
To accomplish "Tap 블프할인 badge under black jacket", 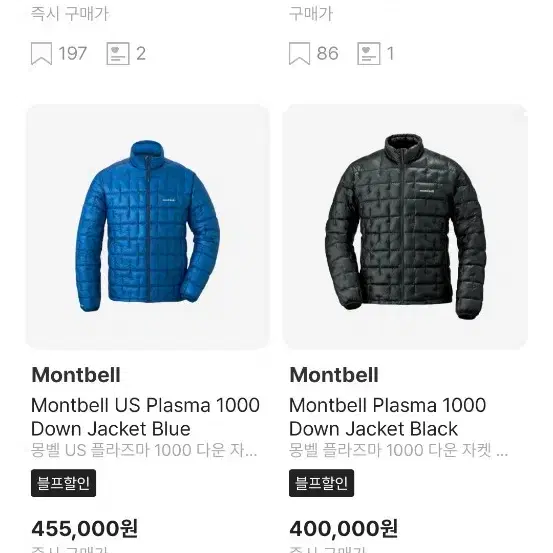I will pos(321,483).
